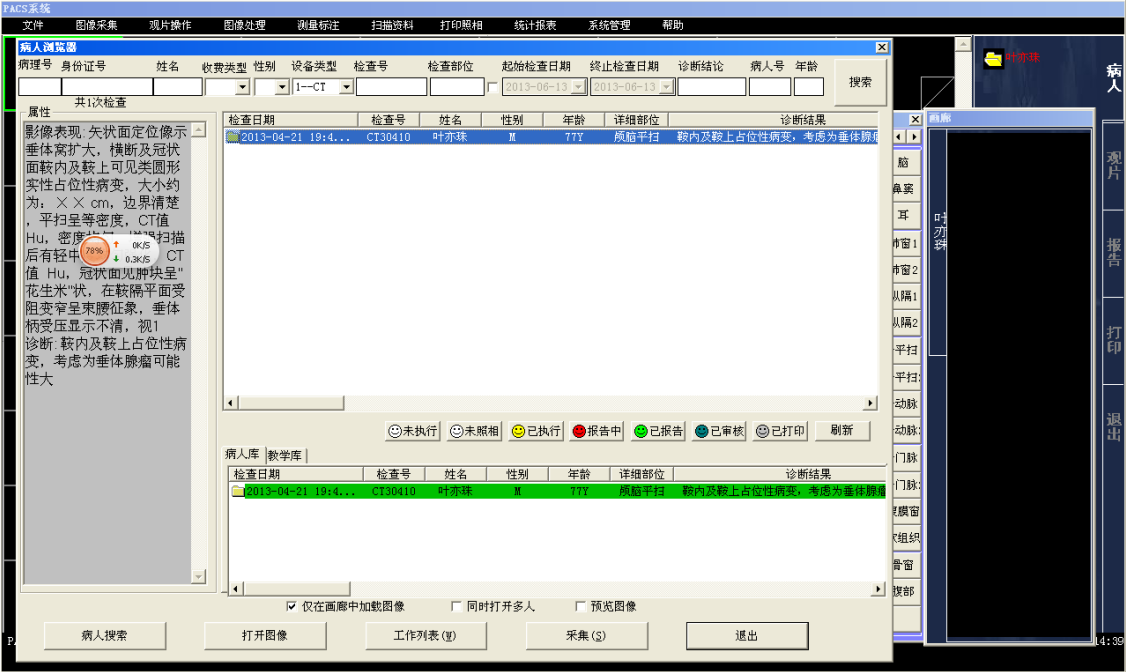Click scroll-up arrow of 属性 text panel
Viewport: 1126px width, 672px height.
[x=199, y=130]
